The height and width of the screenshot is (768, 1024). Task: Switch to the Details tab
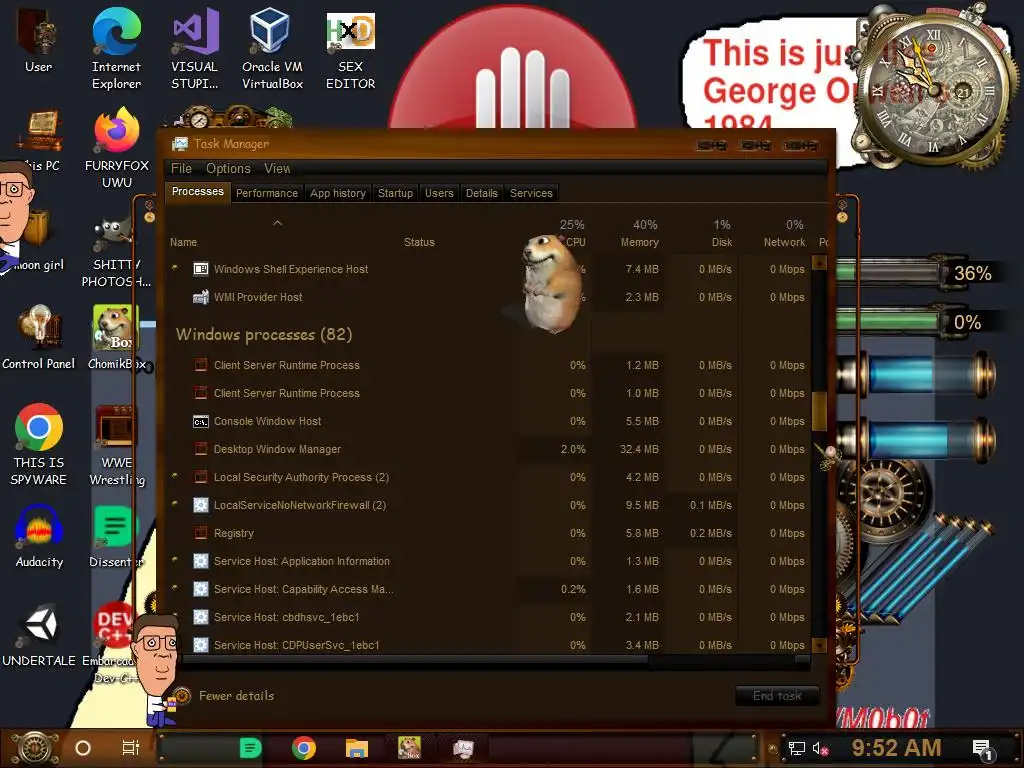click(481, 193)
